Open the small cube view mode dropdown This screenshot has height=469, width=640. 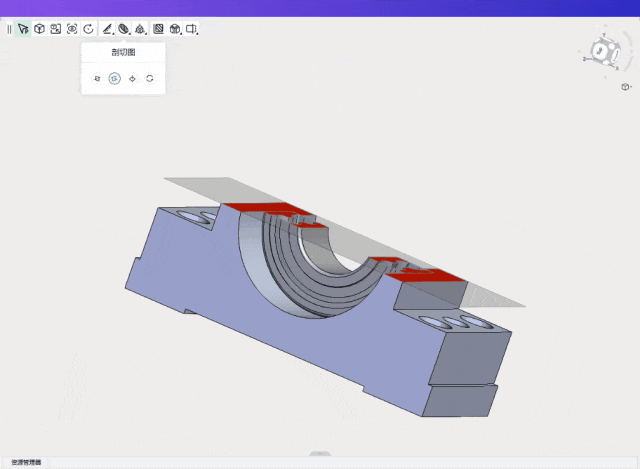point(625,87)
